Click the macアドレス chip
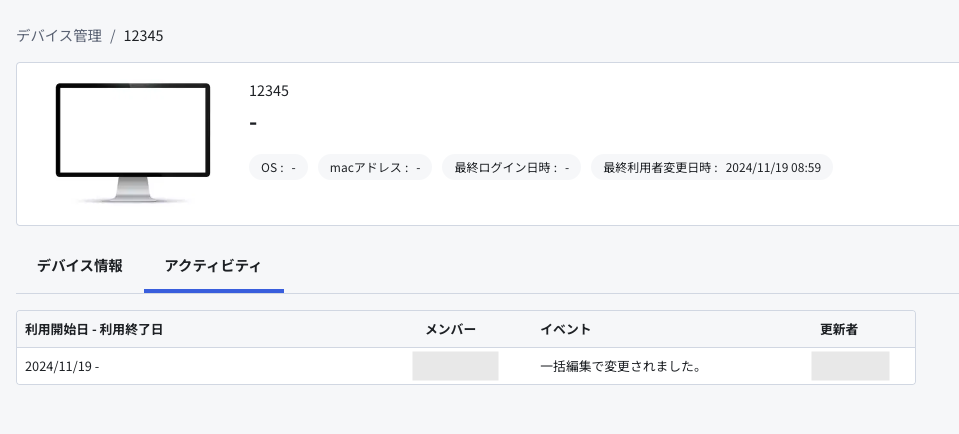This screenshot has height=434, width=959. [375, 167]
